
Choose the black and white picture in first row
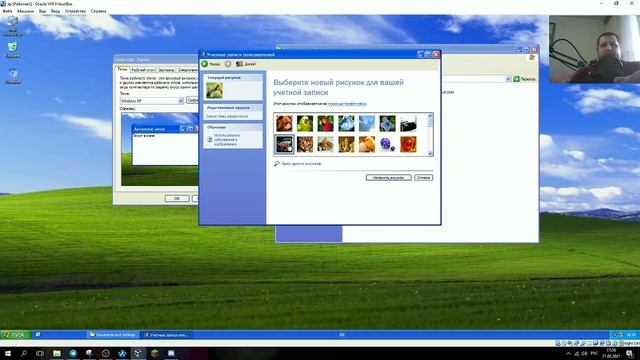point(408,123)
